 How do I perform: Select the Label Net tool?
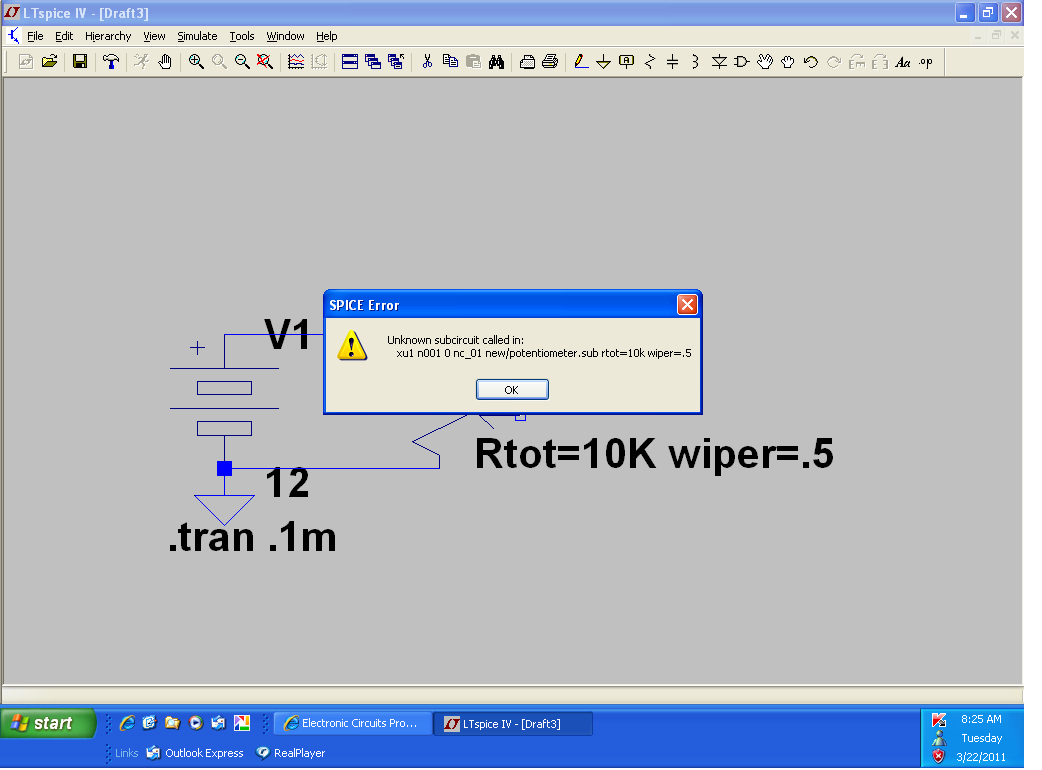coord(627,62)
